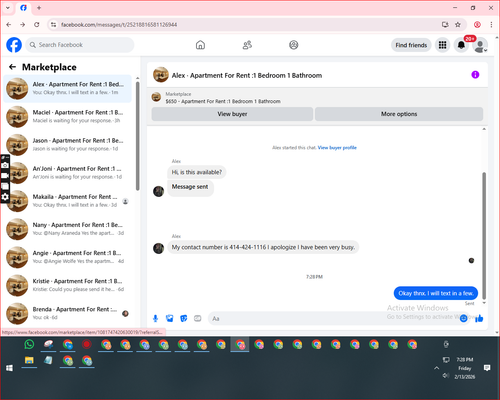Image resolution: width=500 pixels, height=400 pixels.
Task: Click the 'Message sent' bubble
Action: 190,187
